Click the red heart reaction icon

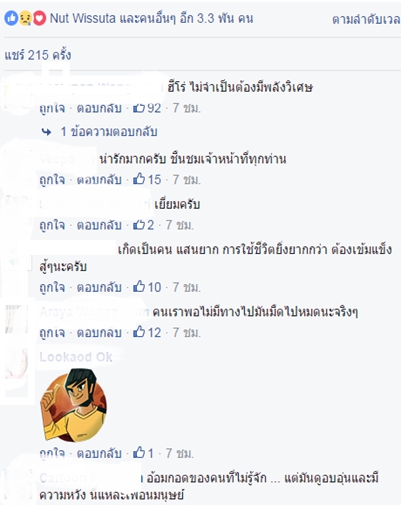[x=39, y=19]
